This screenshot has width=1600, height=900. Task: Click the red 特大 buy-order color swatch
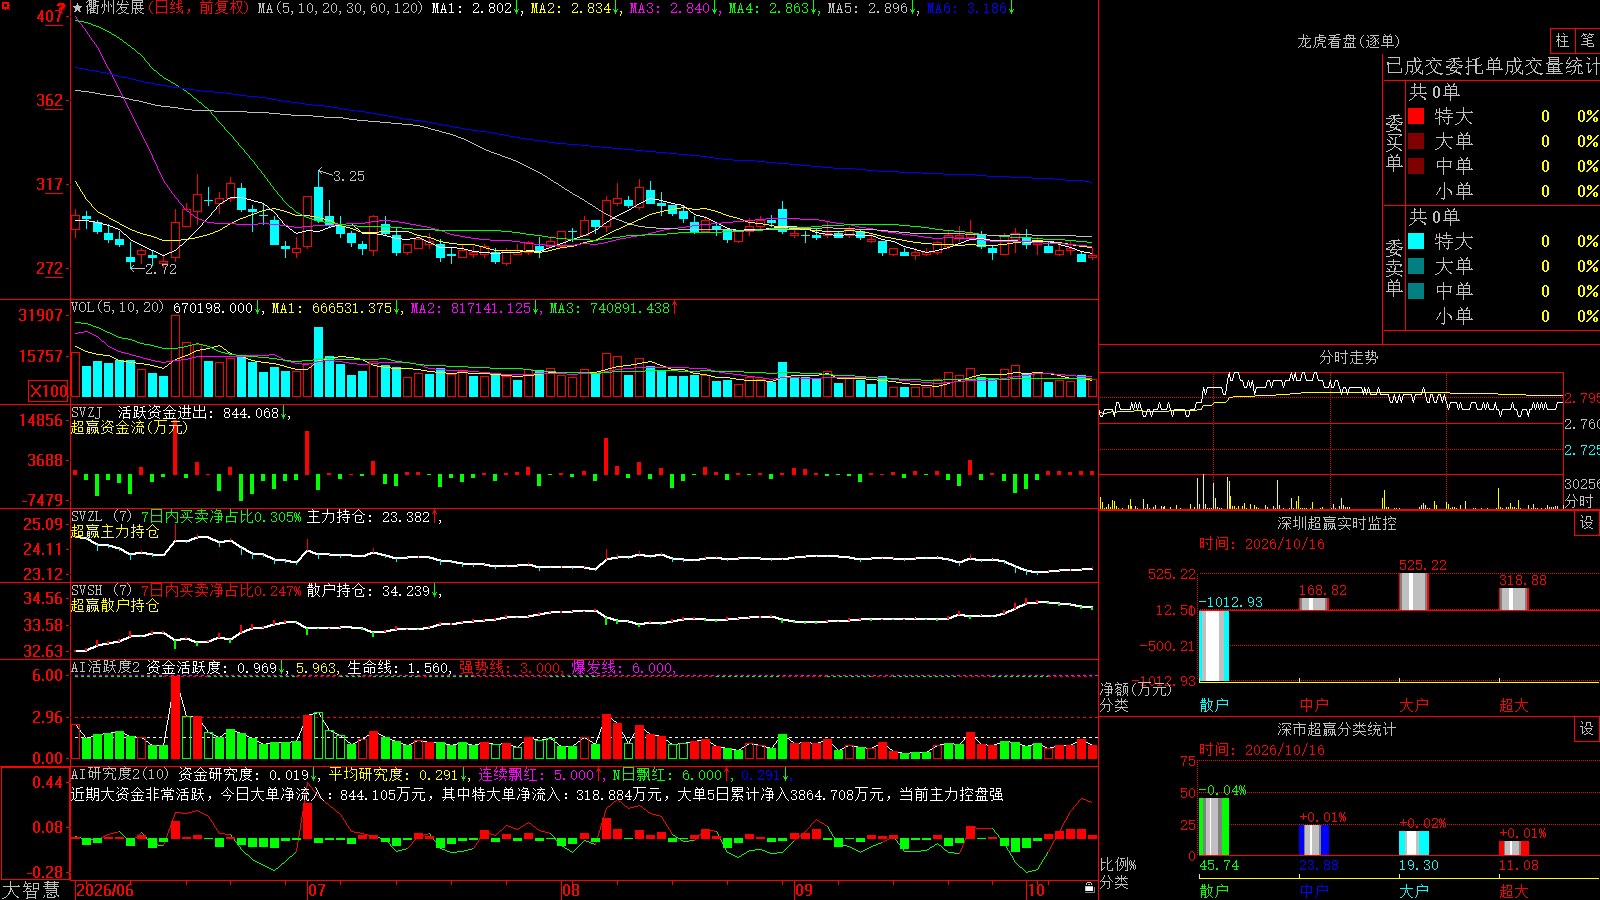(x=1416, y=116)
